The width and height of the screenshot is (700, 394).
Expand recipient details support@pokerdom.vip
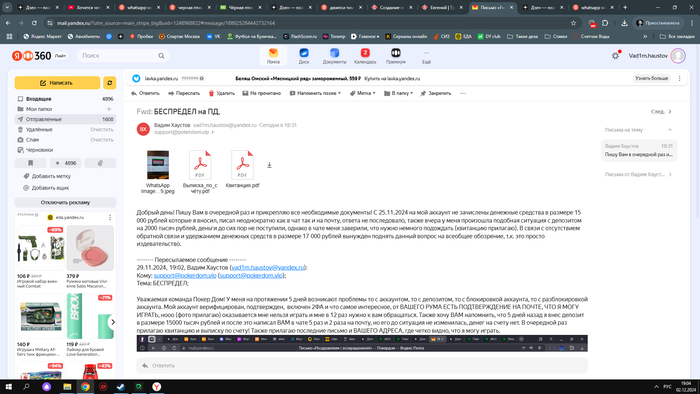click(x=184, y=132)
